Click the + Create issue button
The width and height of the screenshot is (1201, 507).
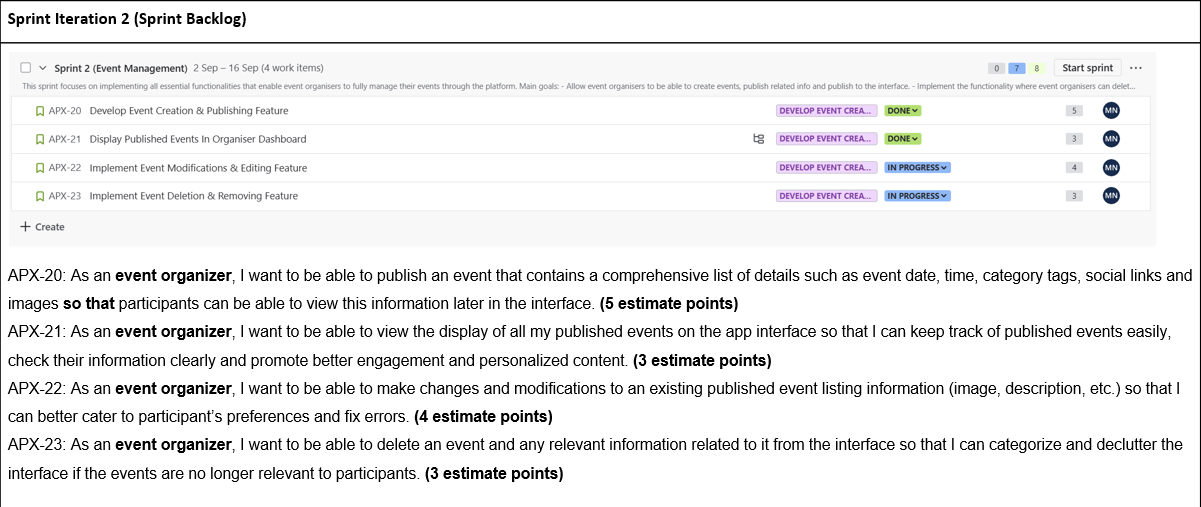pyautogui.click(x=43, y=227)
